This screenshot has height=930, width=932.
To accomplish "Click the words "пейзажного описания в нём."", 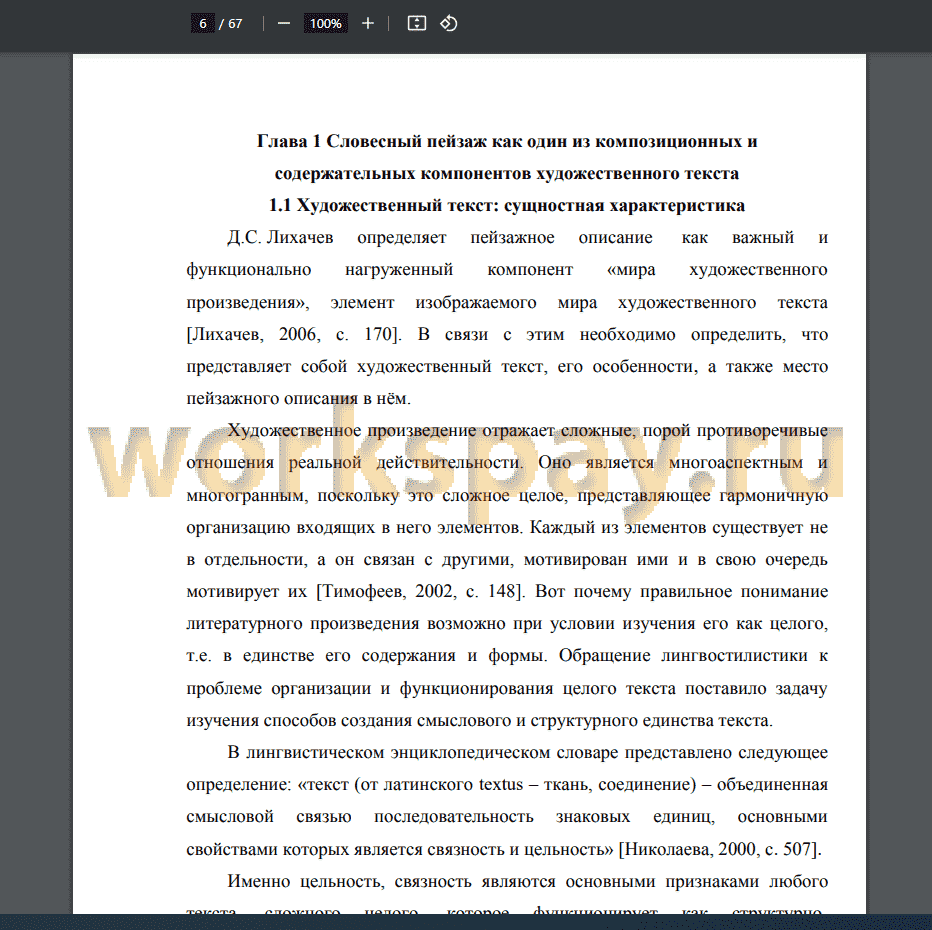I will (298, 399).
